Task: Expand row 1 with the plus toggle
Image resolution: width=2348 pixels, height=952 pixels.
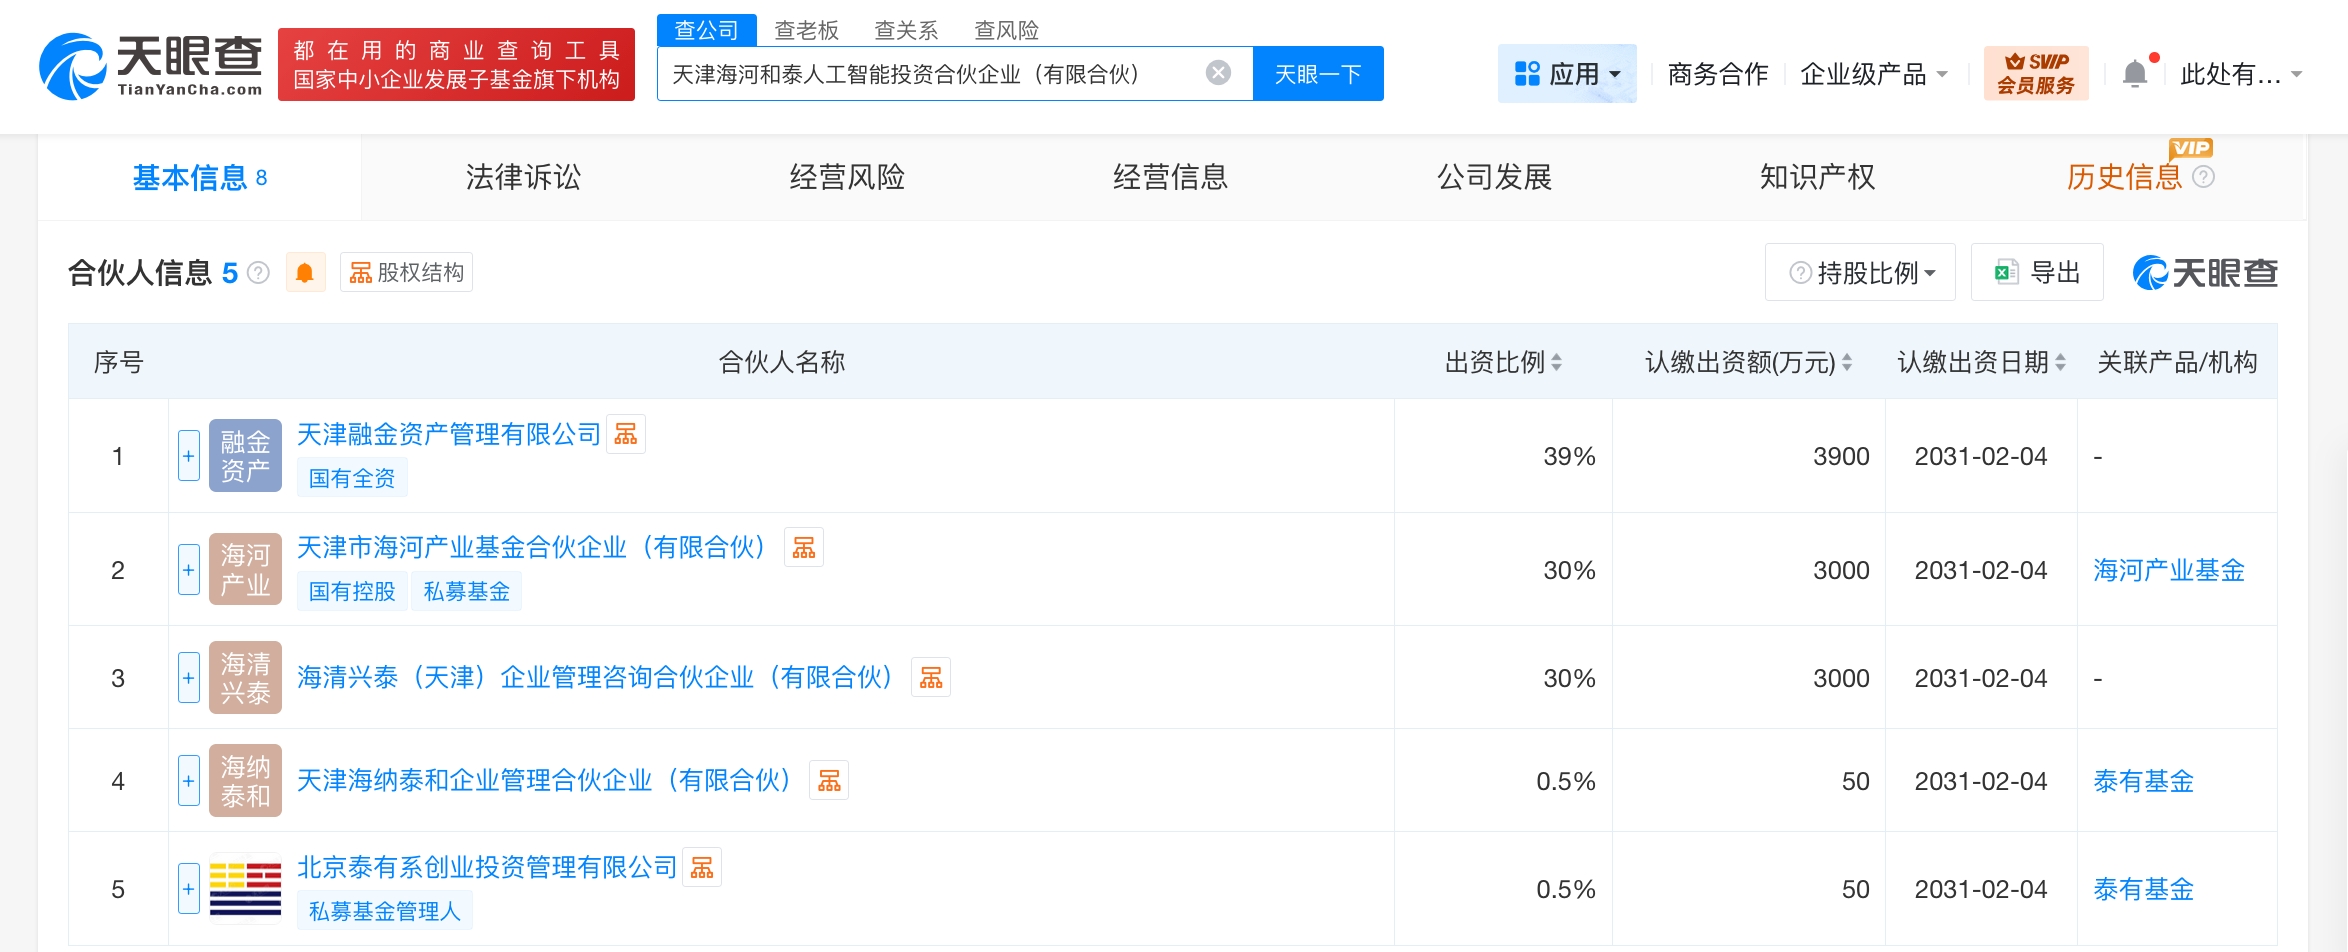Action: 188,456
